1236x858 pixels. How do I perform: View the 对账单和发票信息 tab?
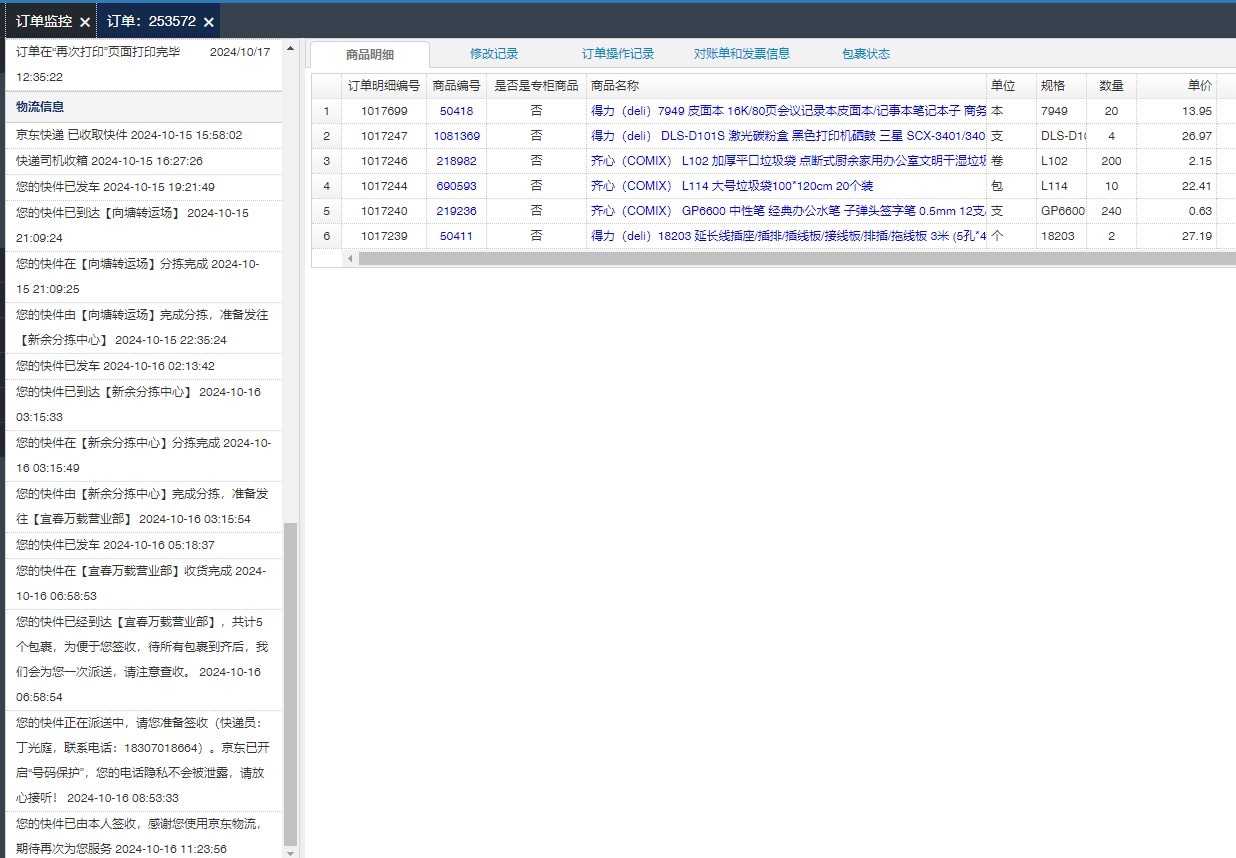point(742,54)
